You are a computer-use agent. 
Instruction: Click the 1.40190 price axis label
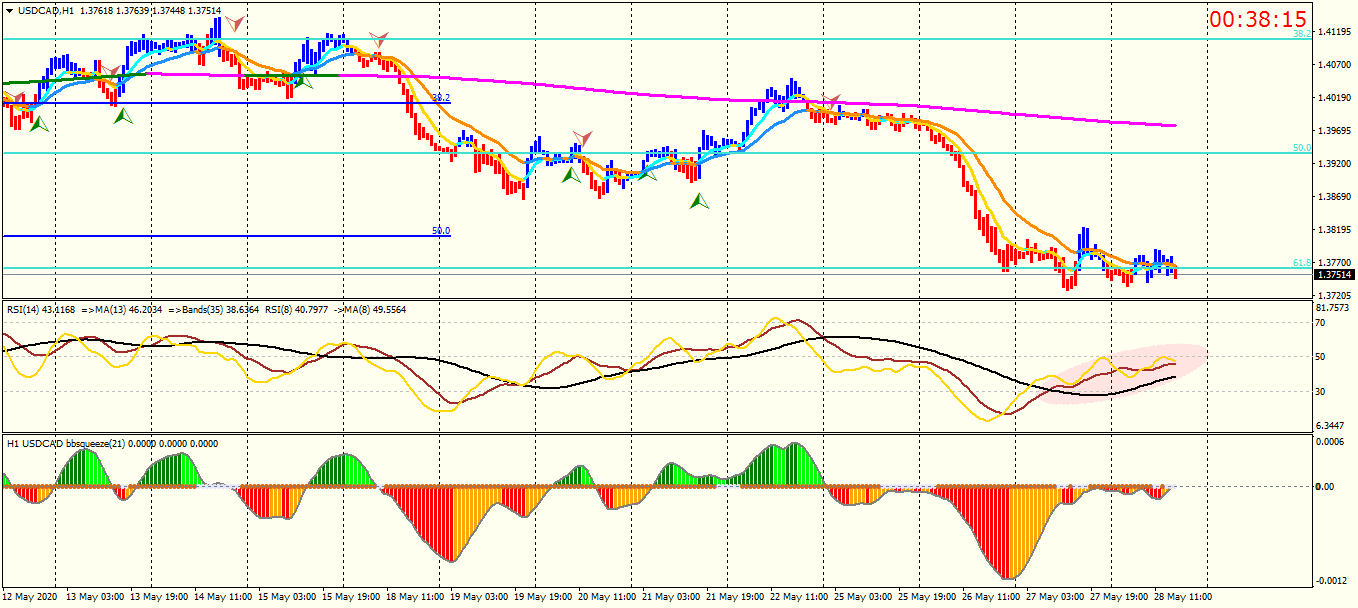pos(1334,98)
